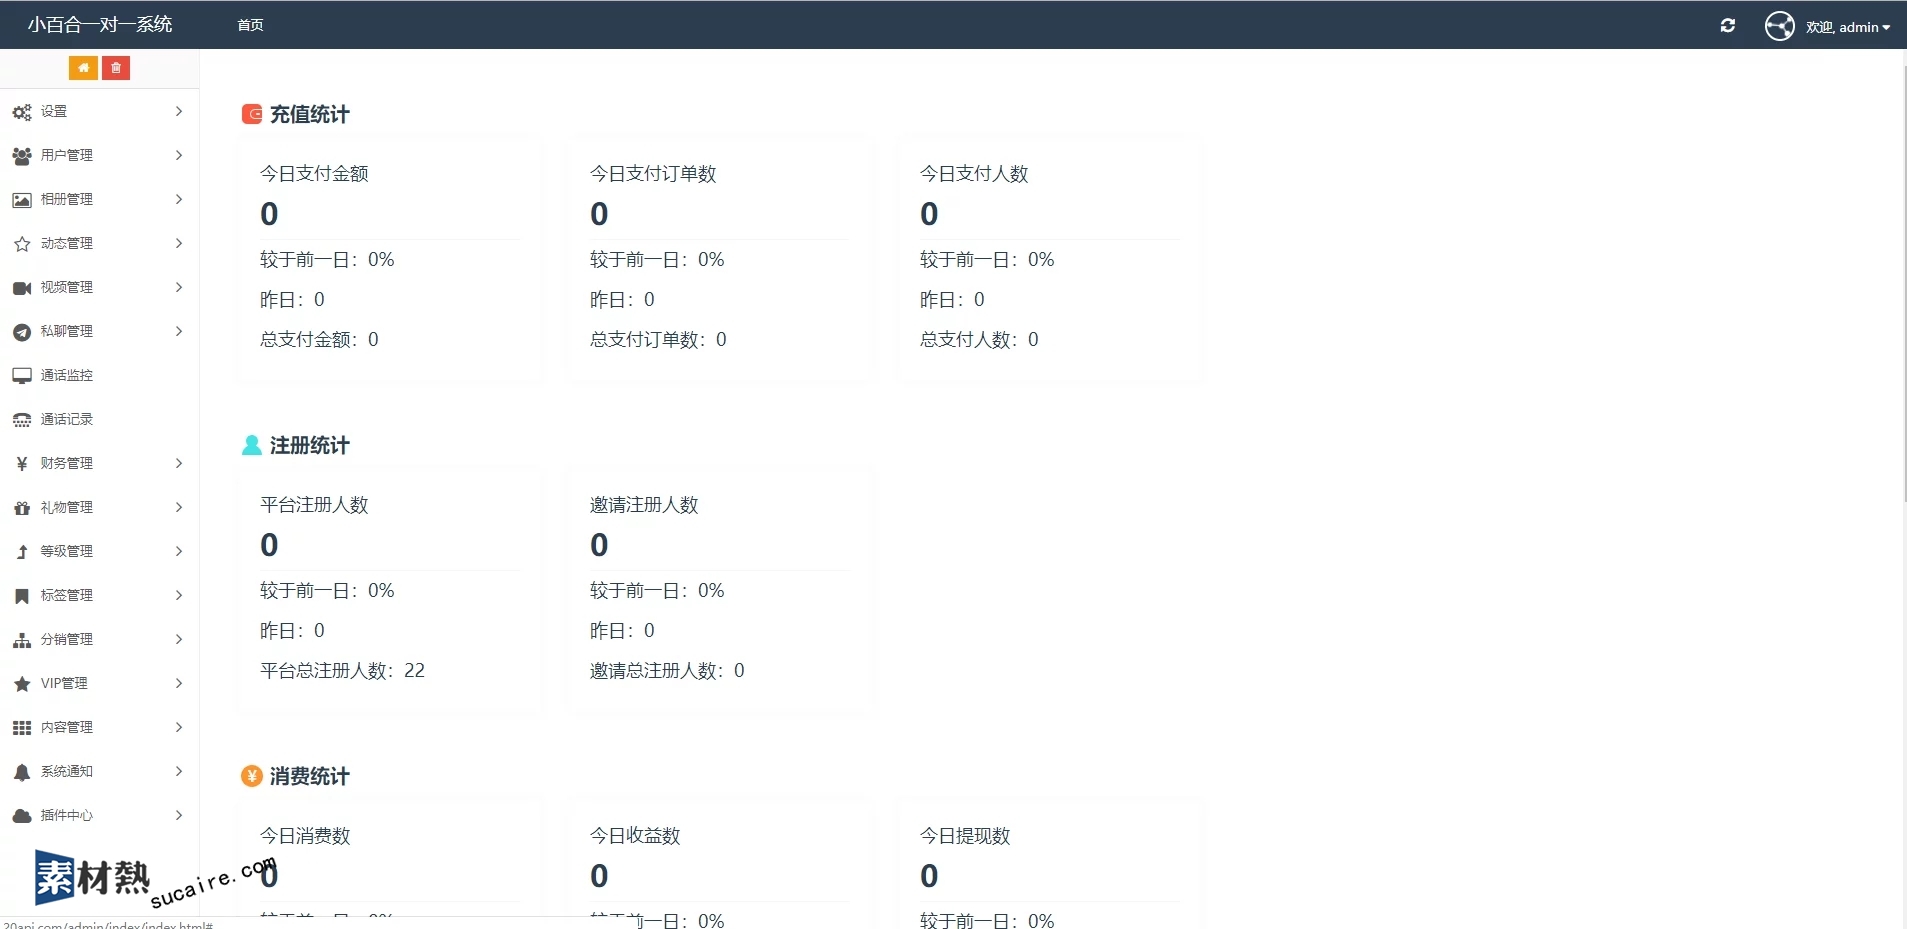Screen dimensions: 1907x929
Task: Click the 平台总注册人数: 22 text
Action: tap(342, 671)
